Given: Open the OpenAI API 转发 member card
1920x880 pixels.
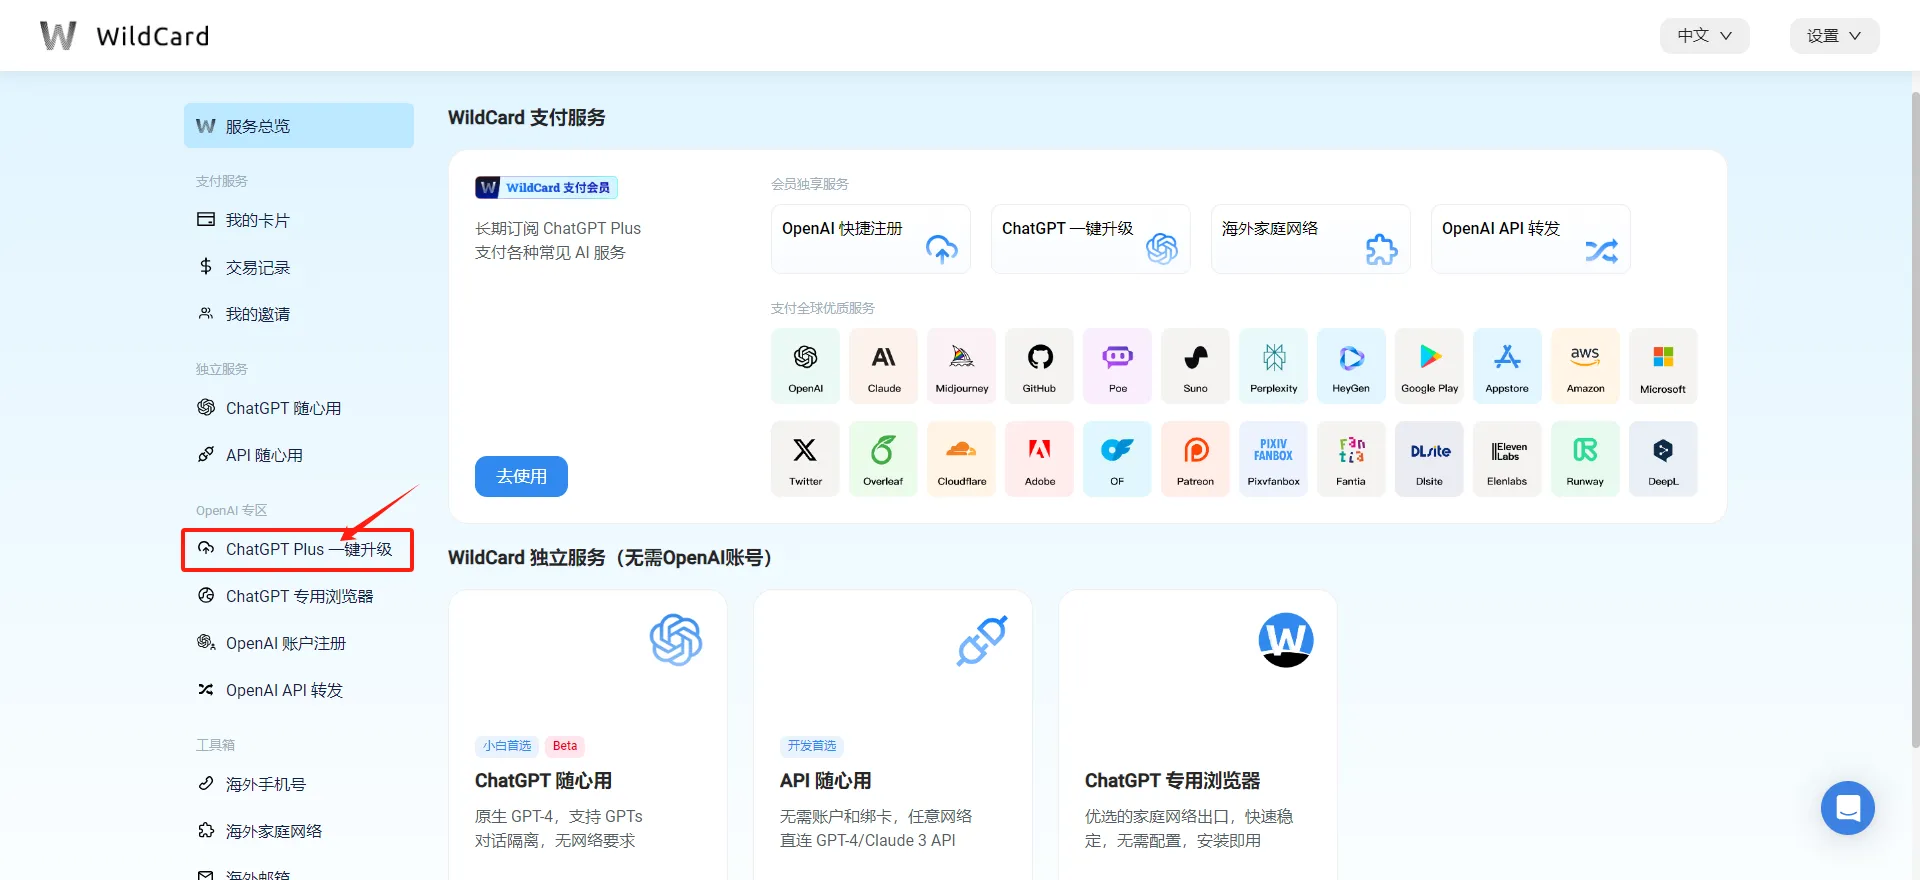Looking at the screenshot, I should (x=1530, y=239).
